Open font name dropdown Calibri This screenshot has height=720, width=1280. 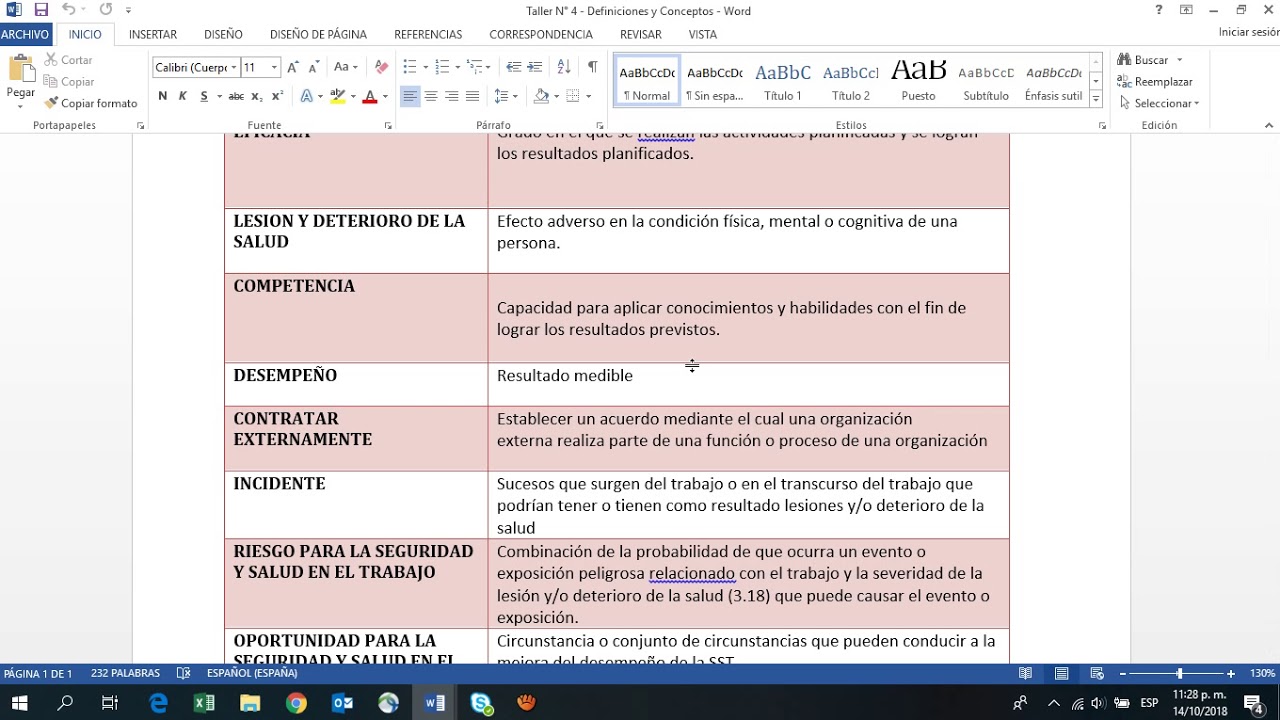tap(234, 68)
